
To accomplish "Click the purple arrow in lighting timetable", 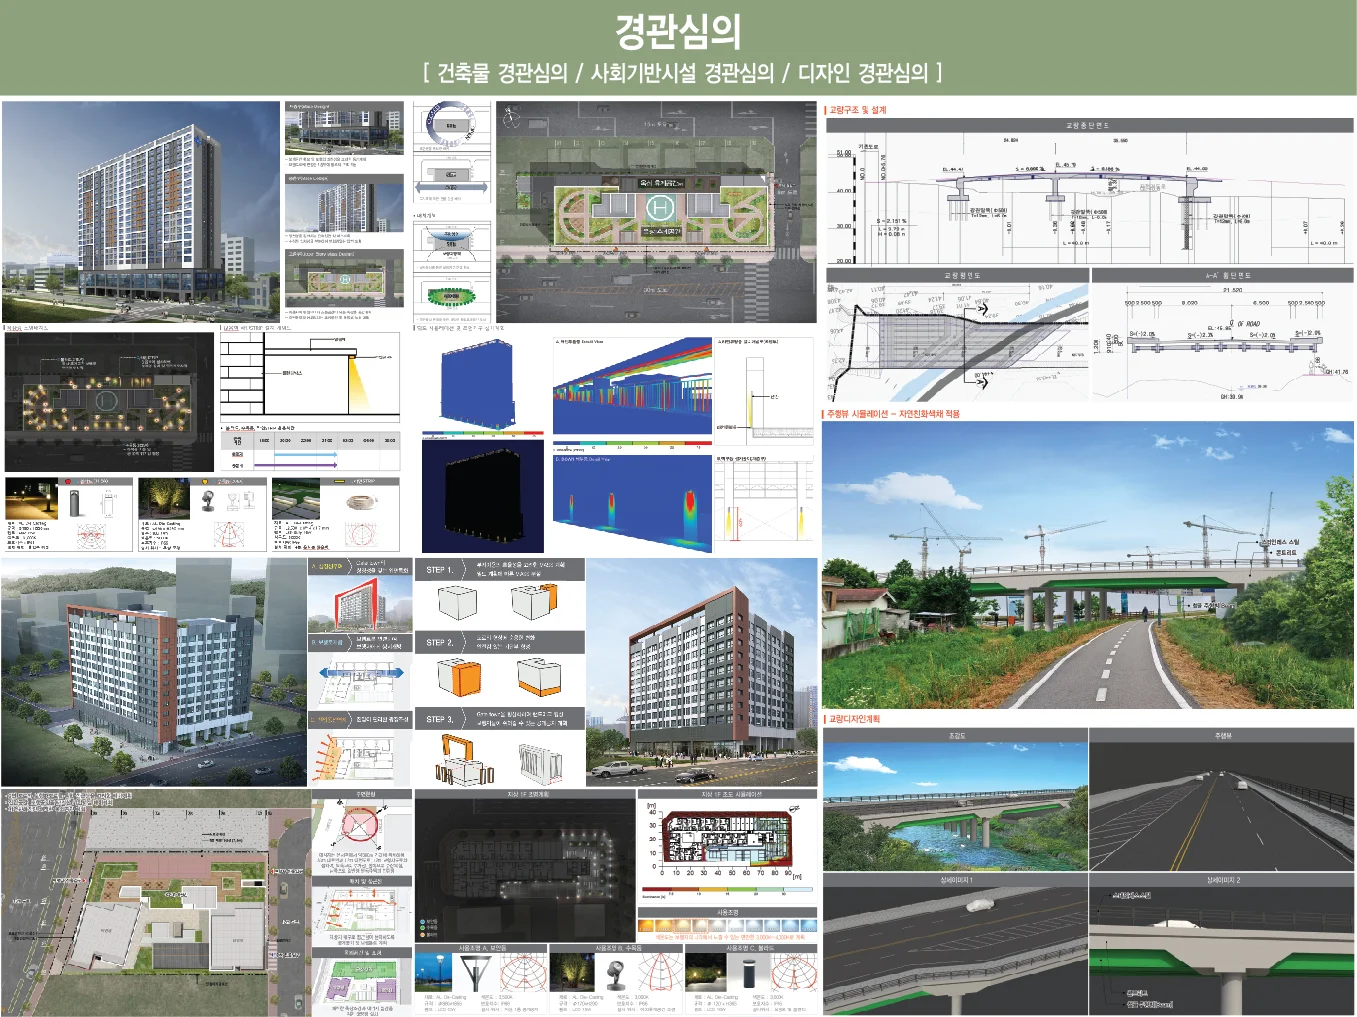I will 296,465.
